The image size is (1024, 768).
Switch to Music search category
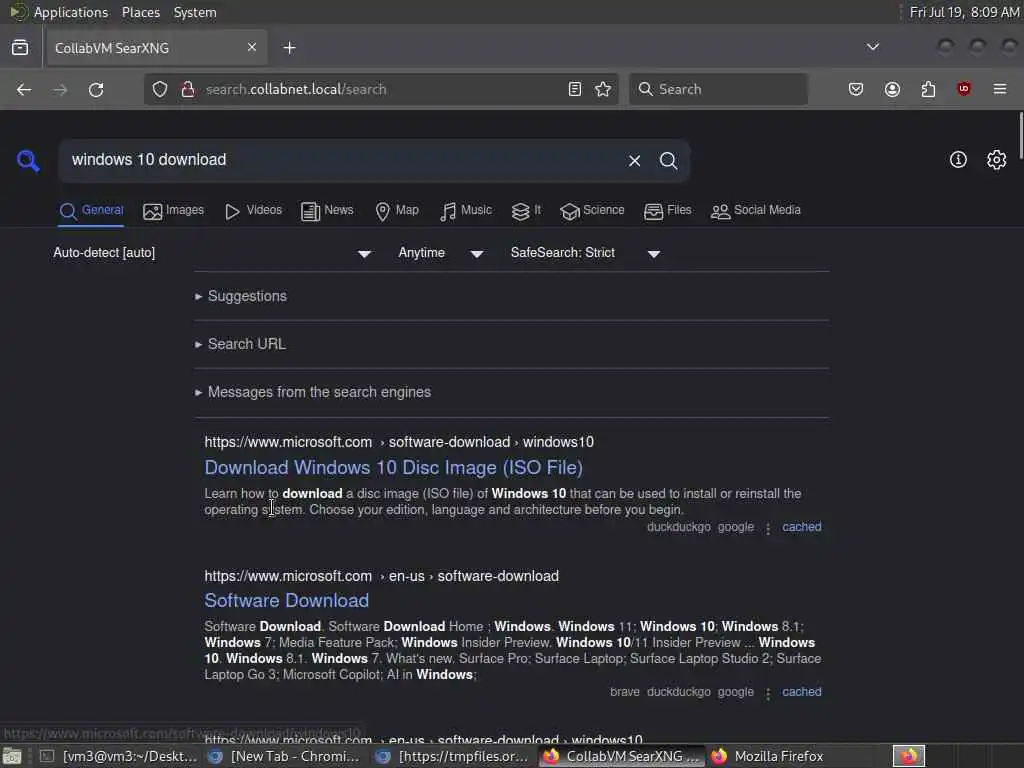click(466, 211)
